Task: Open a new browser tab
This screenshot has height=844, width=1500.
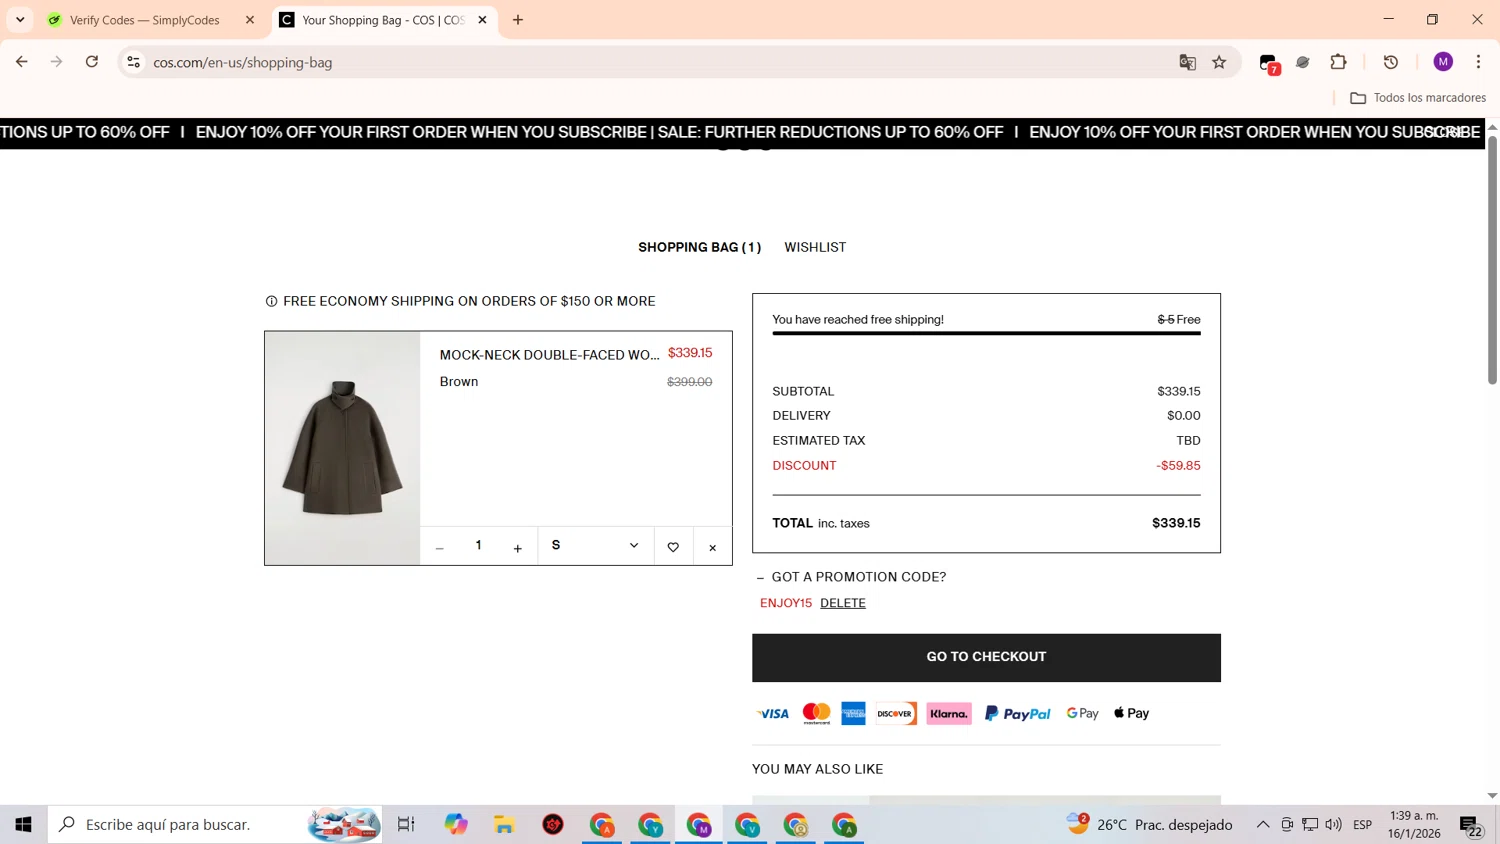Action: [x=518, y=20]
